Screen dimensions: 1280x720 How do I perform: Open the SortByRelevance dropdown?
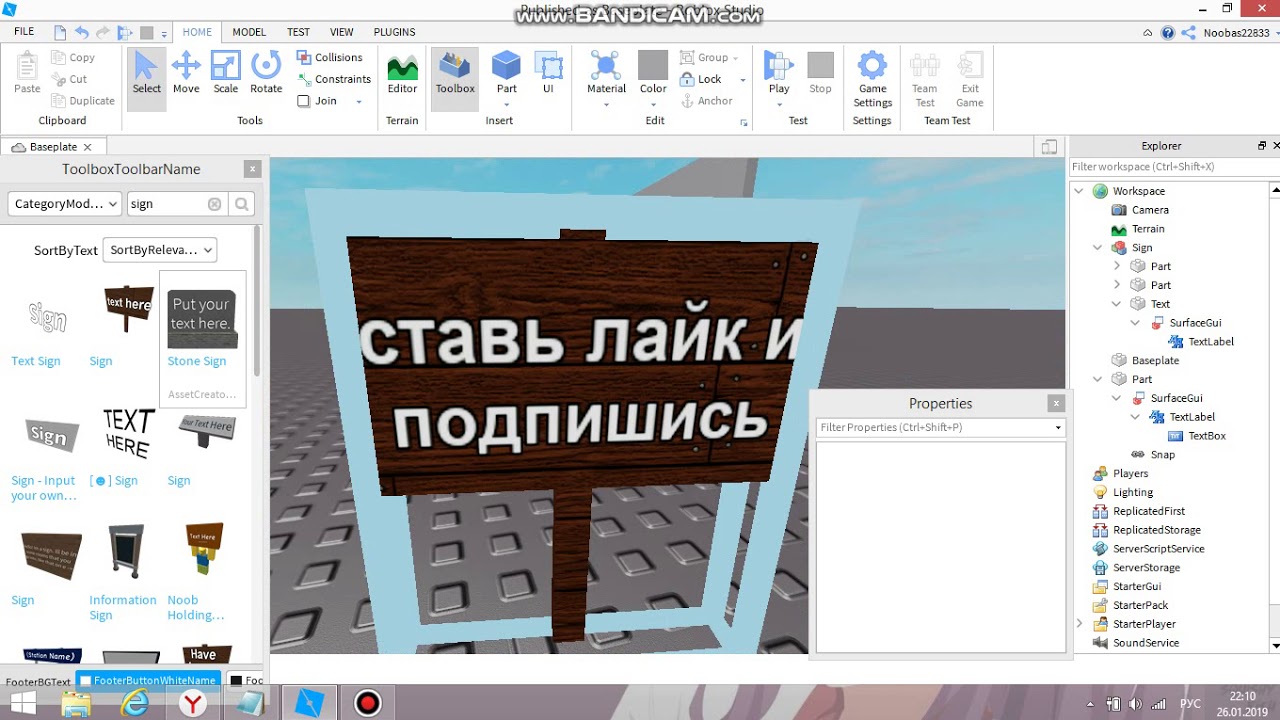(160, 250)
